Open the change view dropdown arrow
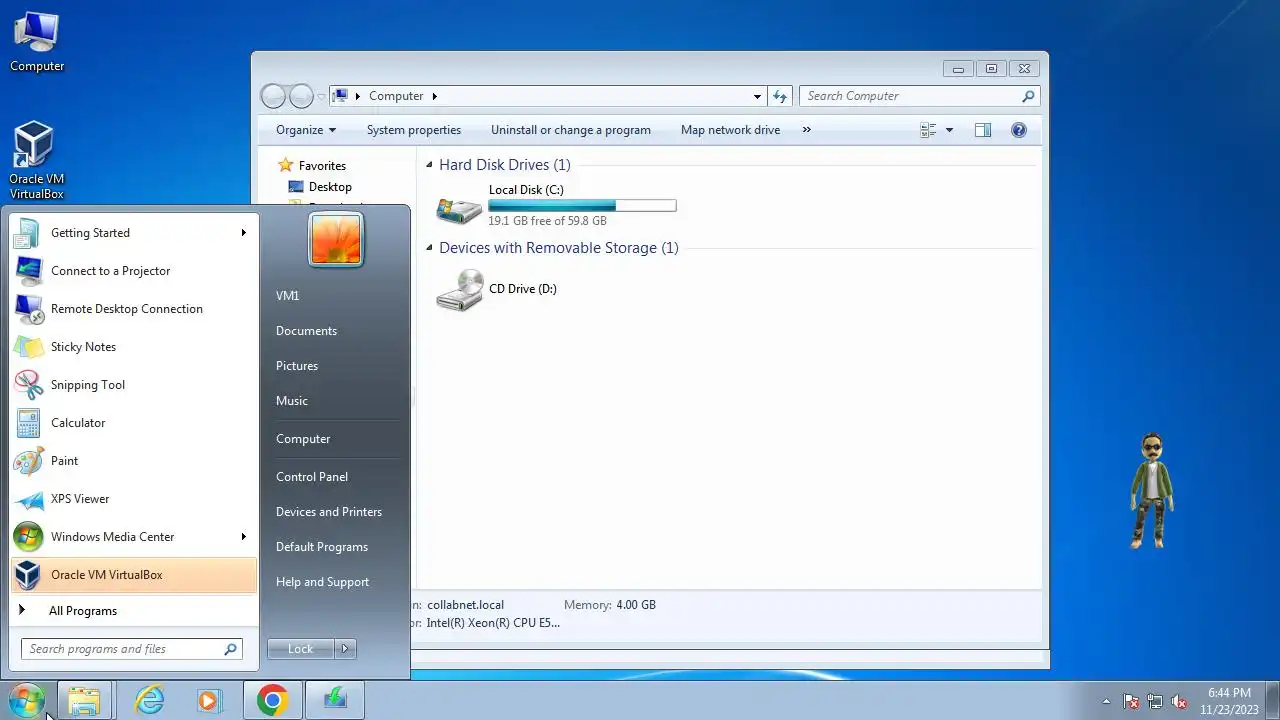The image size is (1280, 720). tap(949, 130)
